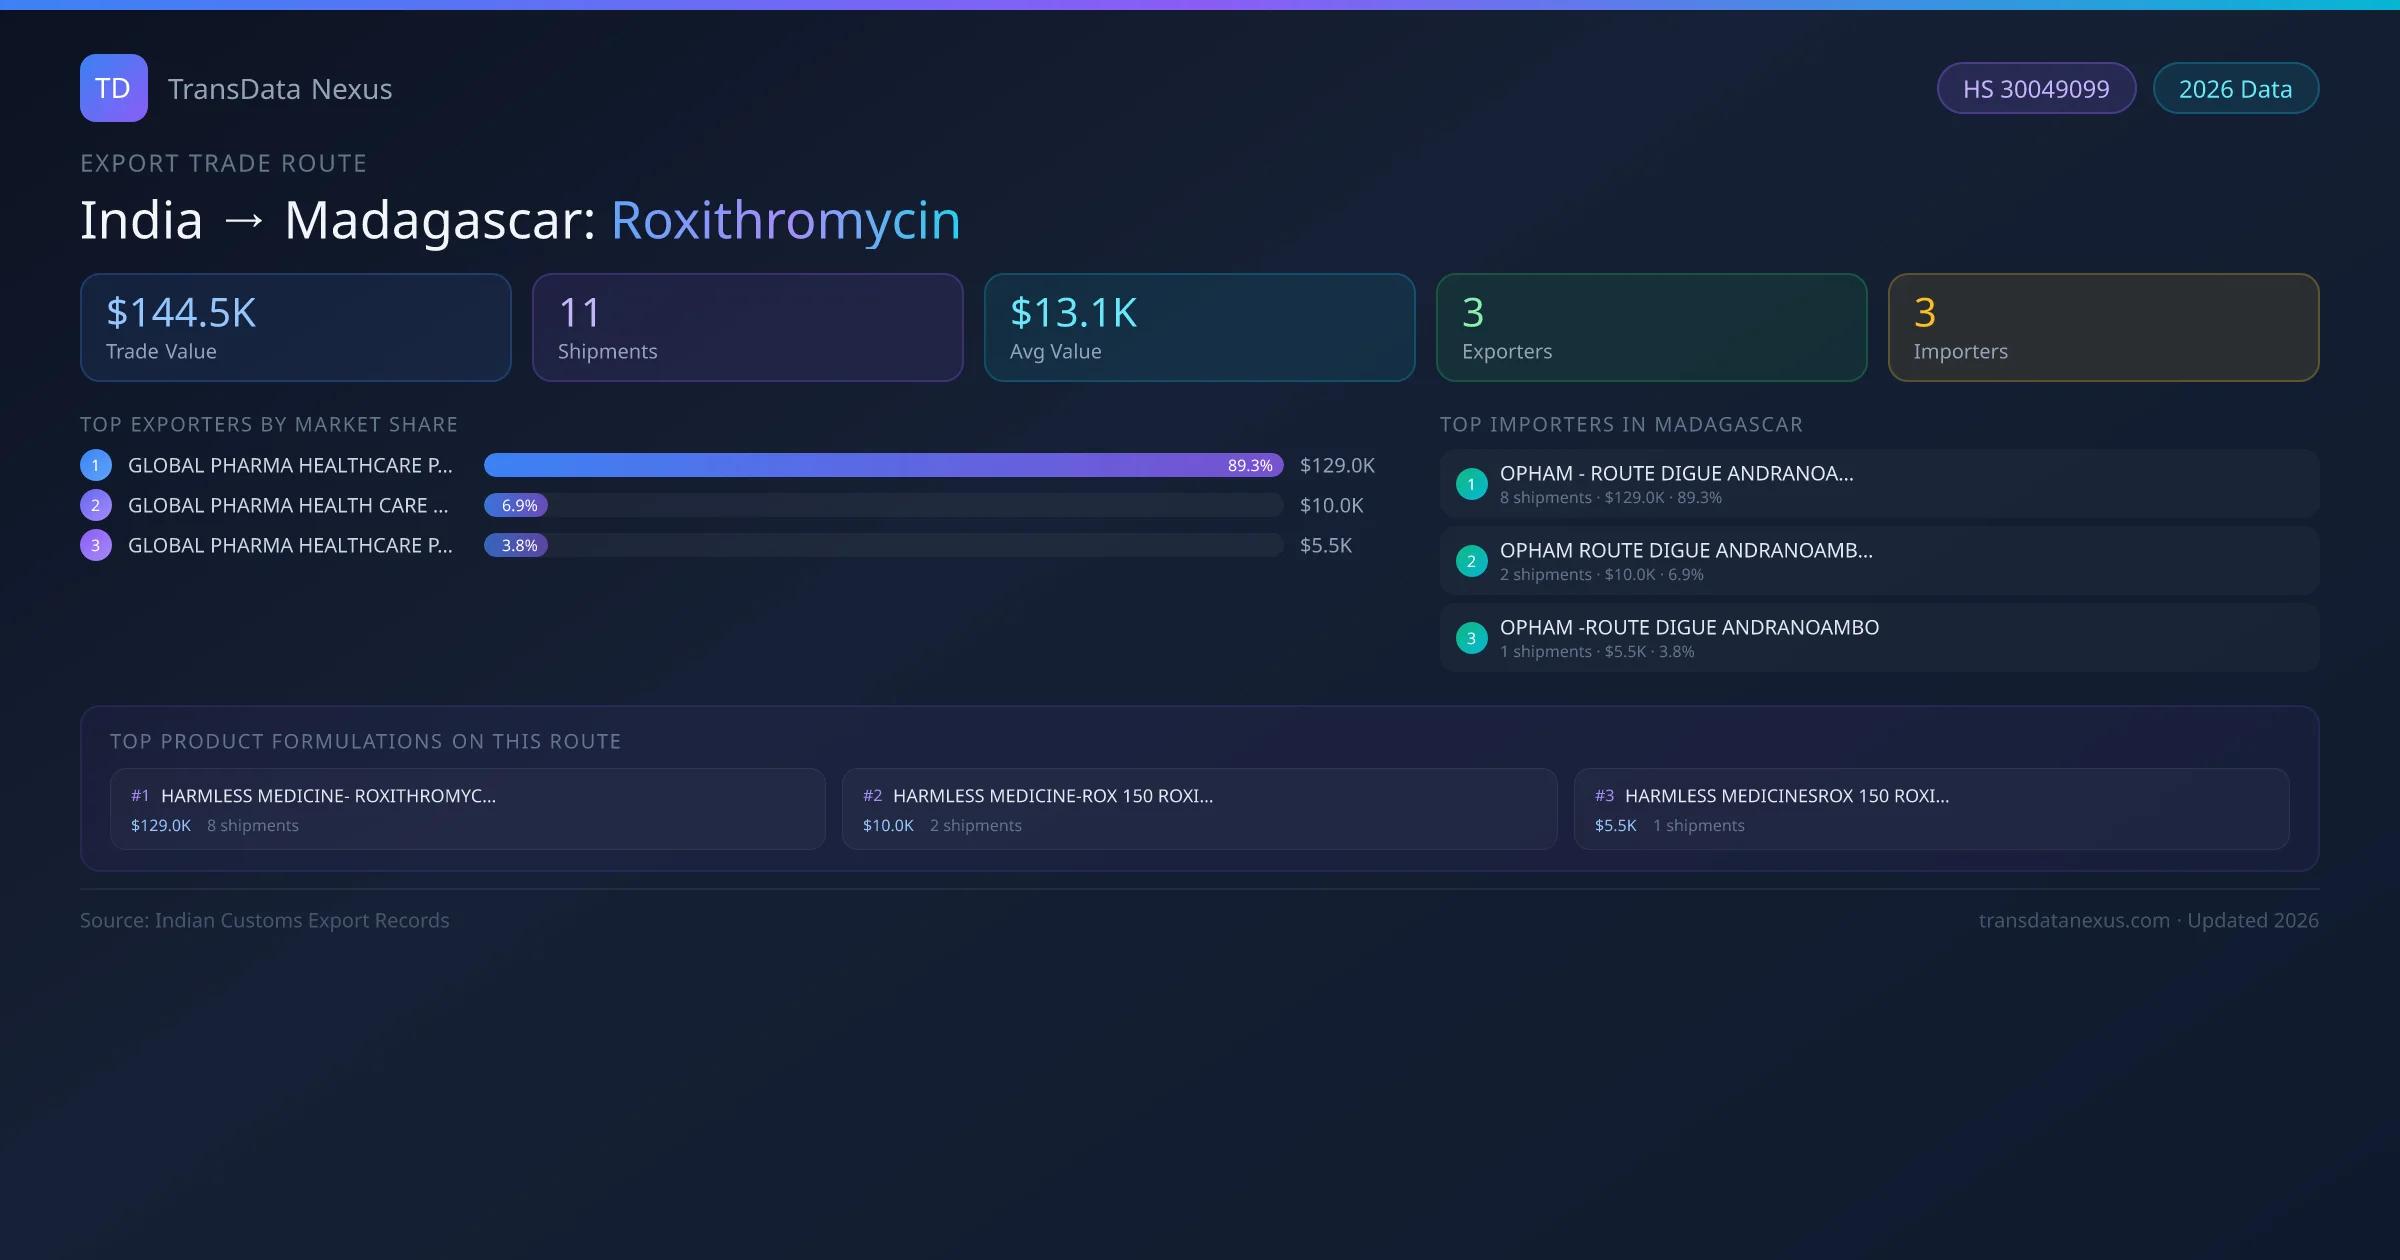This screenshot has height=1260, width=2400.
Task: Click the green rank 3 importer badge
Action: pyautogui.click(x=1471, y=638)
